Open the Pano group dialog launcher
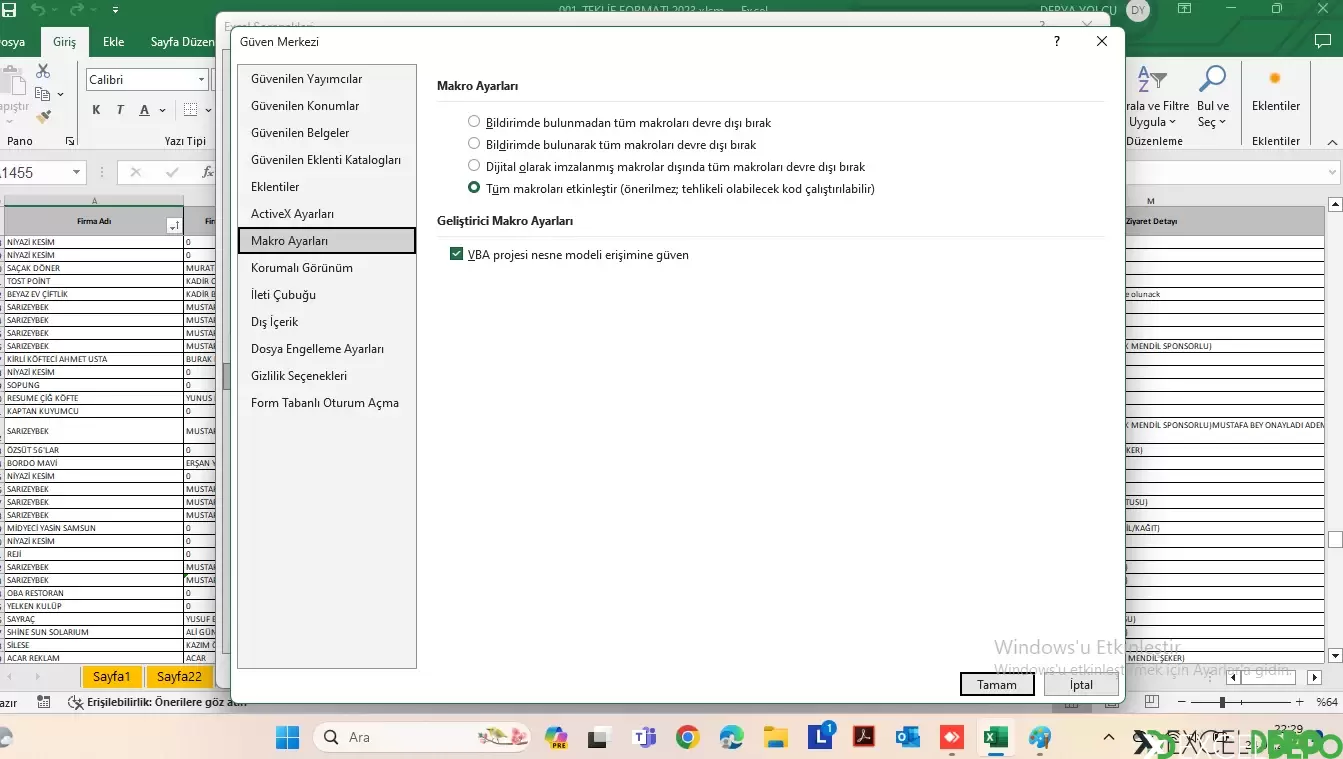This screenshot has width=1343, height=759. point(70,142)
